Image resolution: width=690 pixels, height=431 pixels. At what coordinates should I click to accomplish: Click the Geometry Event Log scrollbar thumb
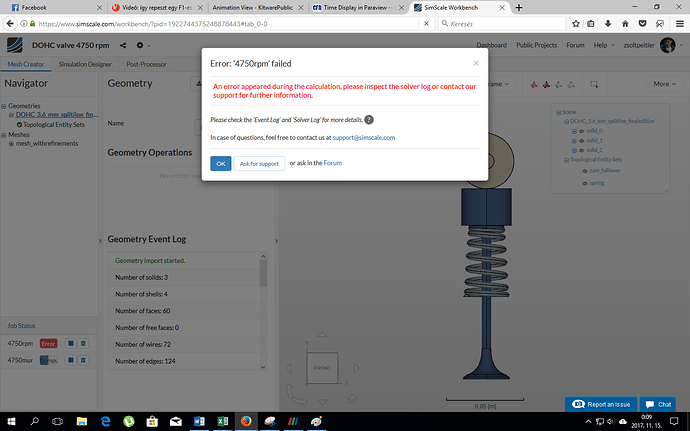pos(263,273)
